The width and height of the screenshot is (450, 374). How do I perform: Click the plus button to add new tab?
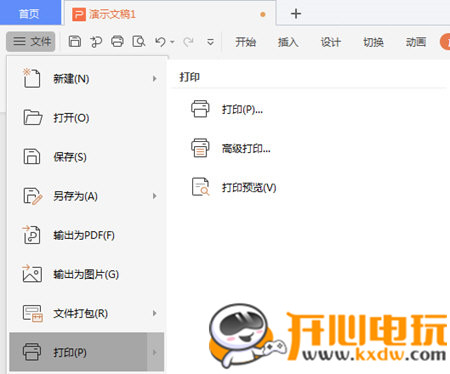pos(296,14)
